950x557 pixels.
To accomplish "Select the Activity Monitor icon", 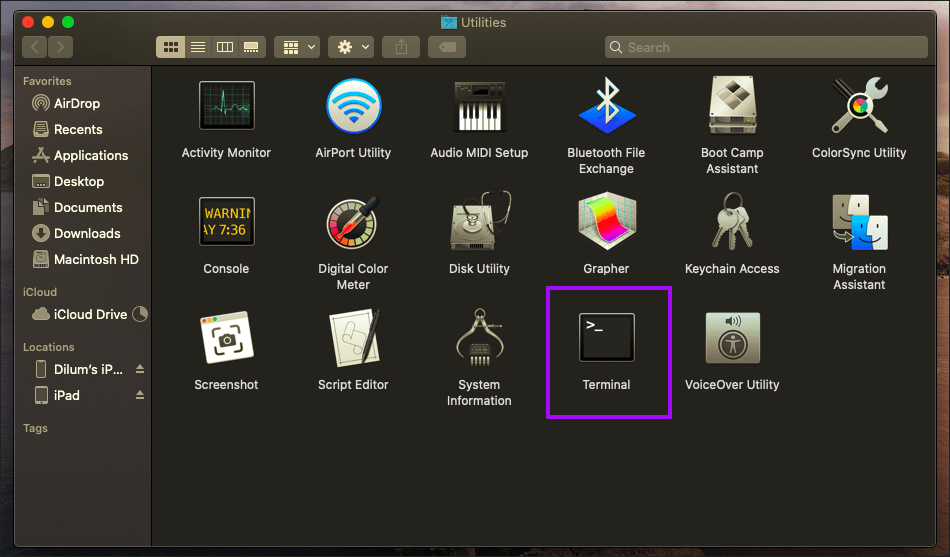I will pos(227,105).
